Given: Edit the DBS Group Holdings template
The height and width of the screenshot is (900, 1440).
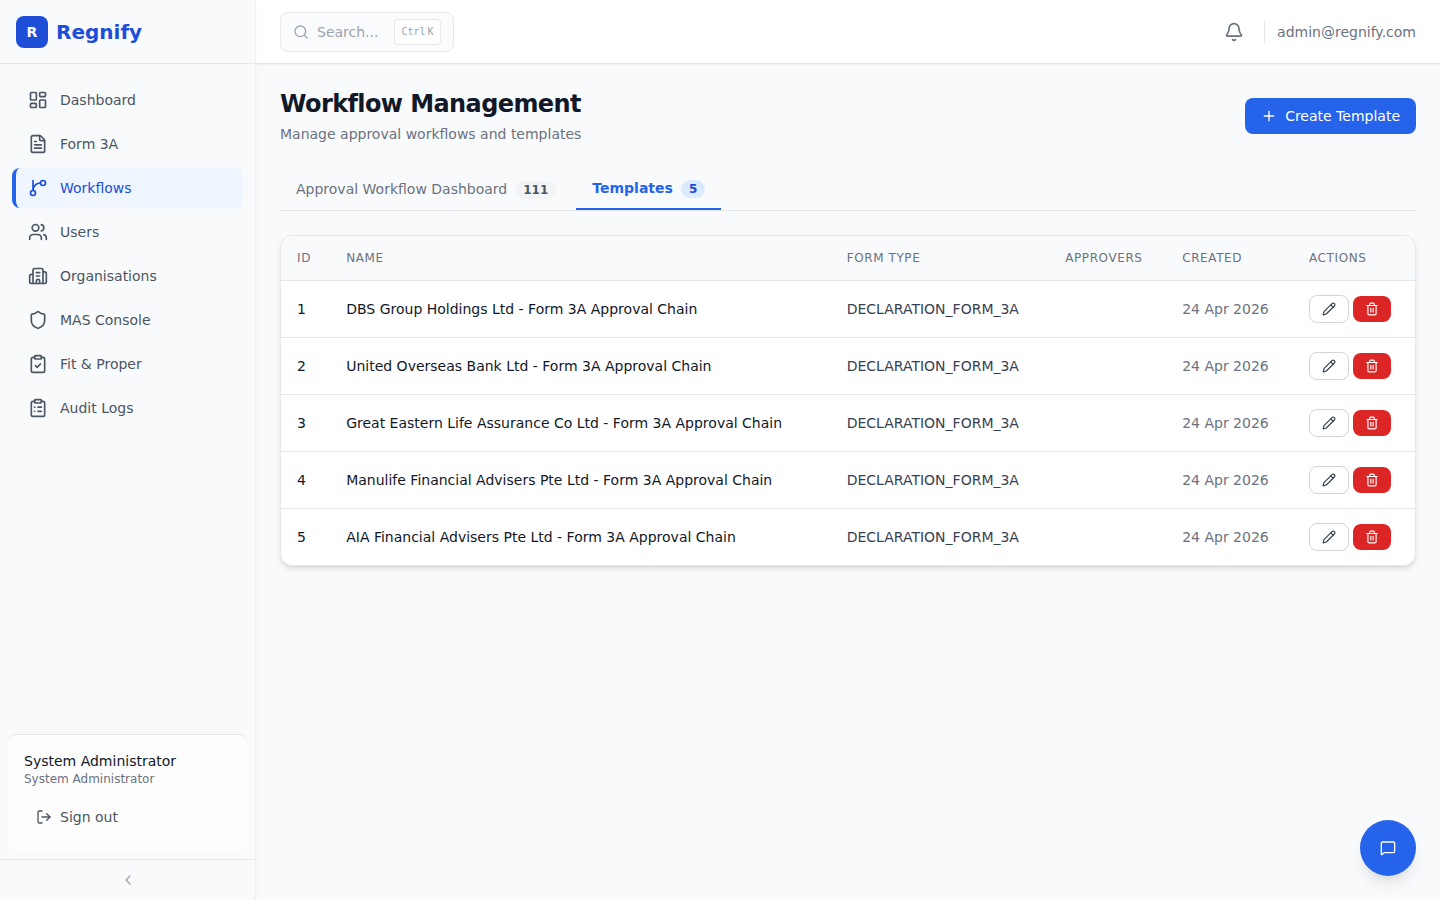Looking at the screenshot, I should [1329, 309].
